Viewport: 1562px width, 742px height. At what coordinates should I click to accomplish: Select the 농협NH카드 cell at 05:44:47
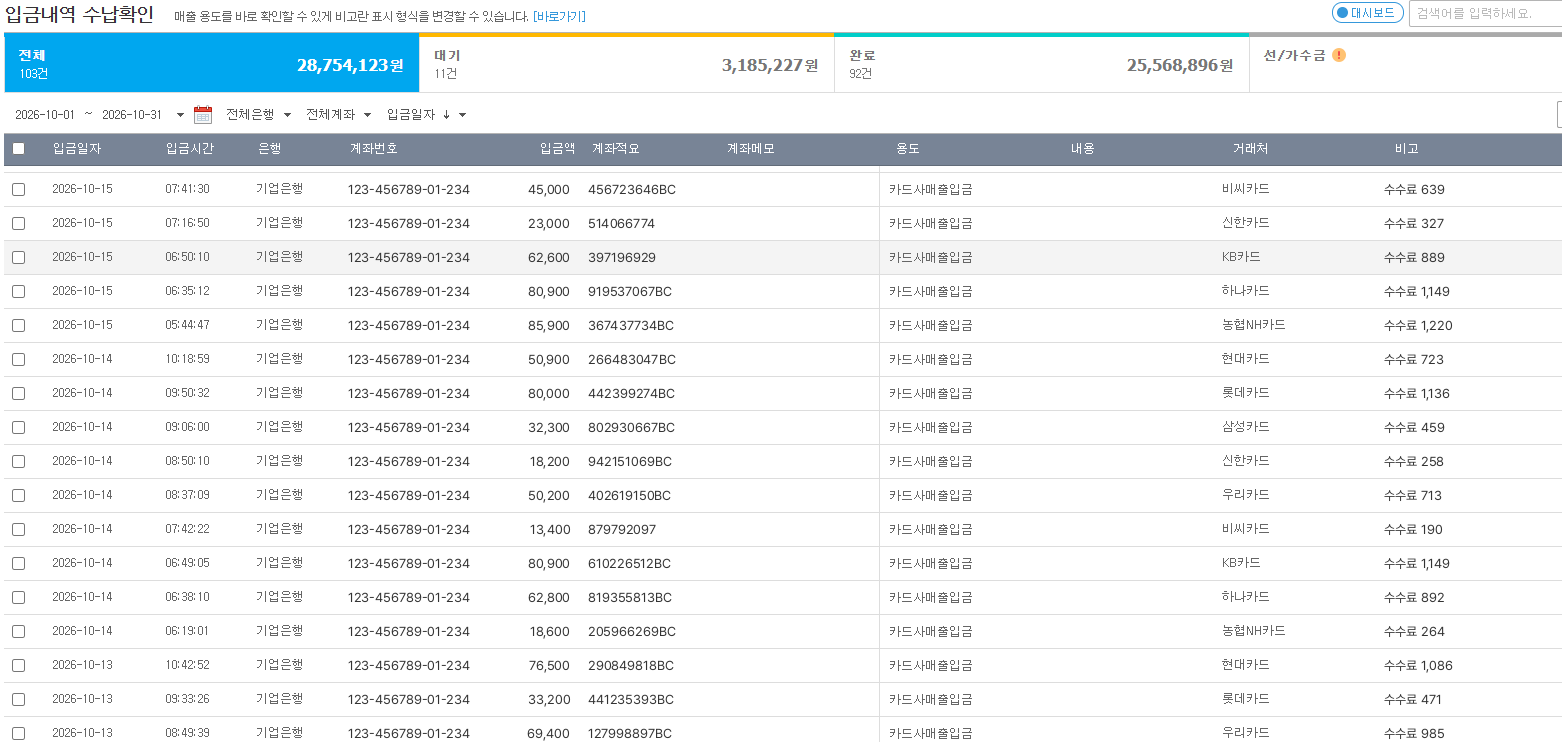click(x=1254, y=325)
